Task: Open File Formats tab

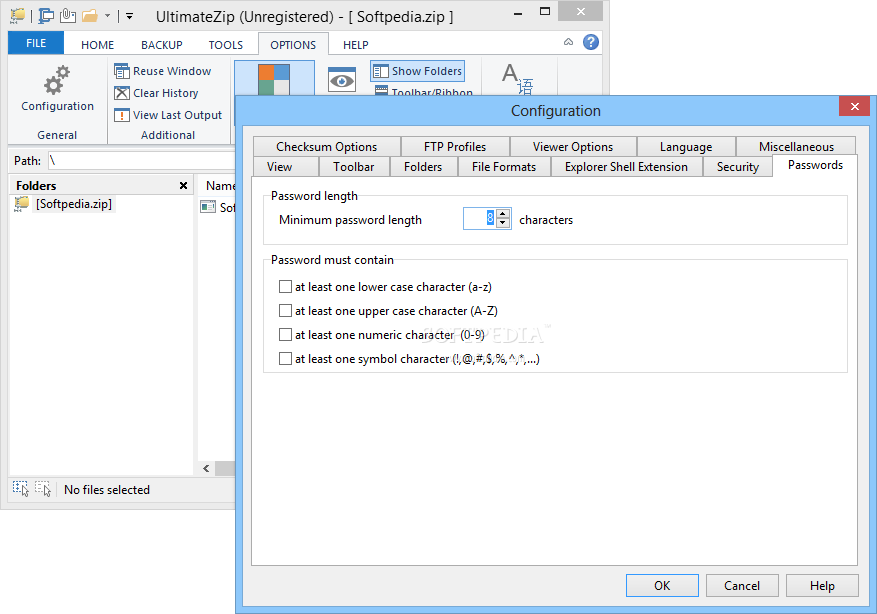Action: click(503, 167)
